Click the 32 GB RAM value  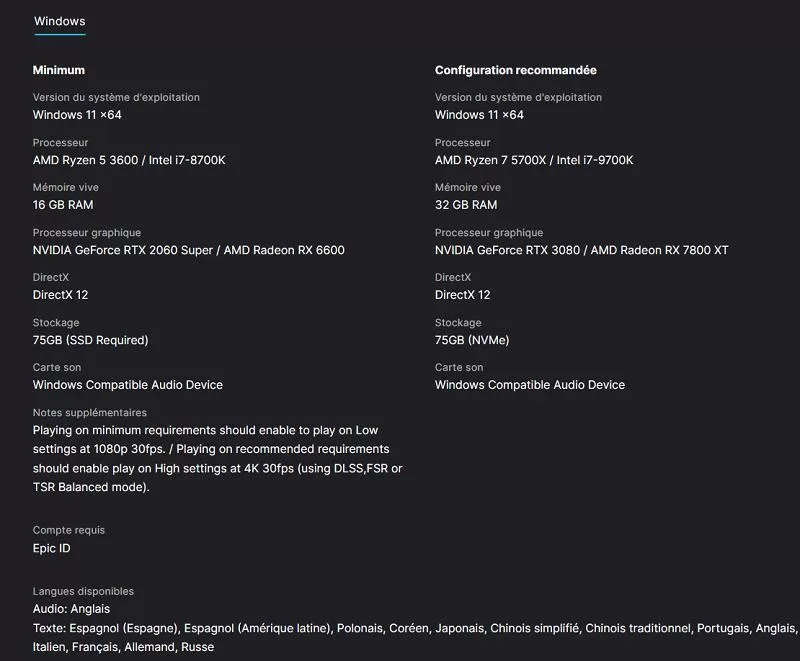(466, 205)
